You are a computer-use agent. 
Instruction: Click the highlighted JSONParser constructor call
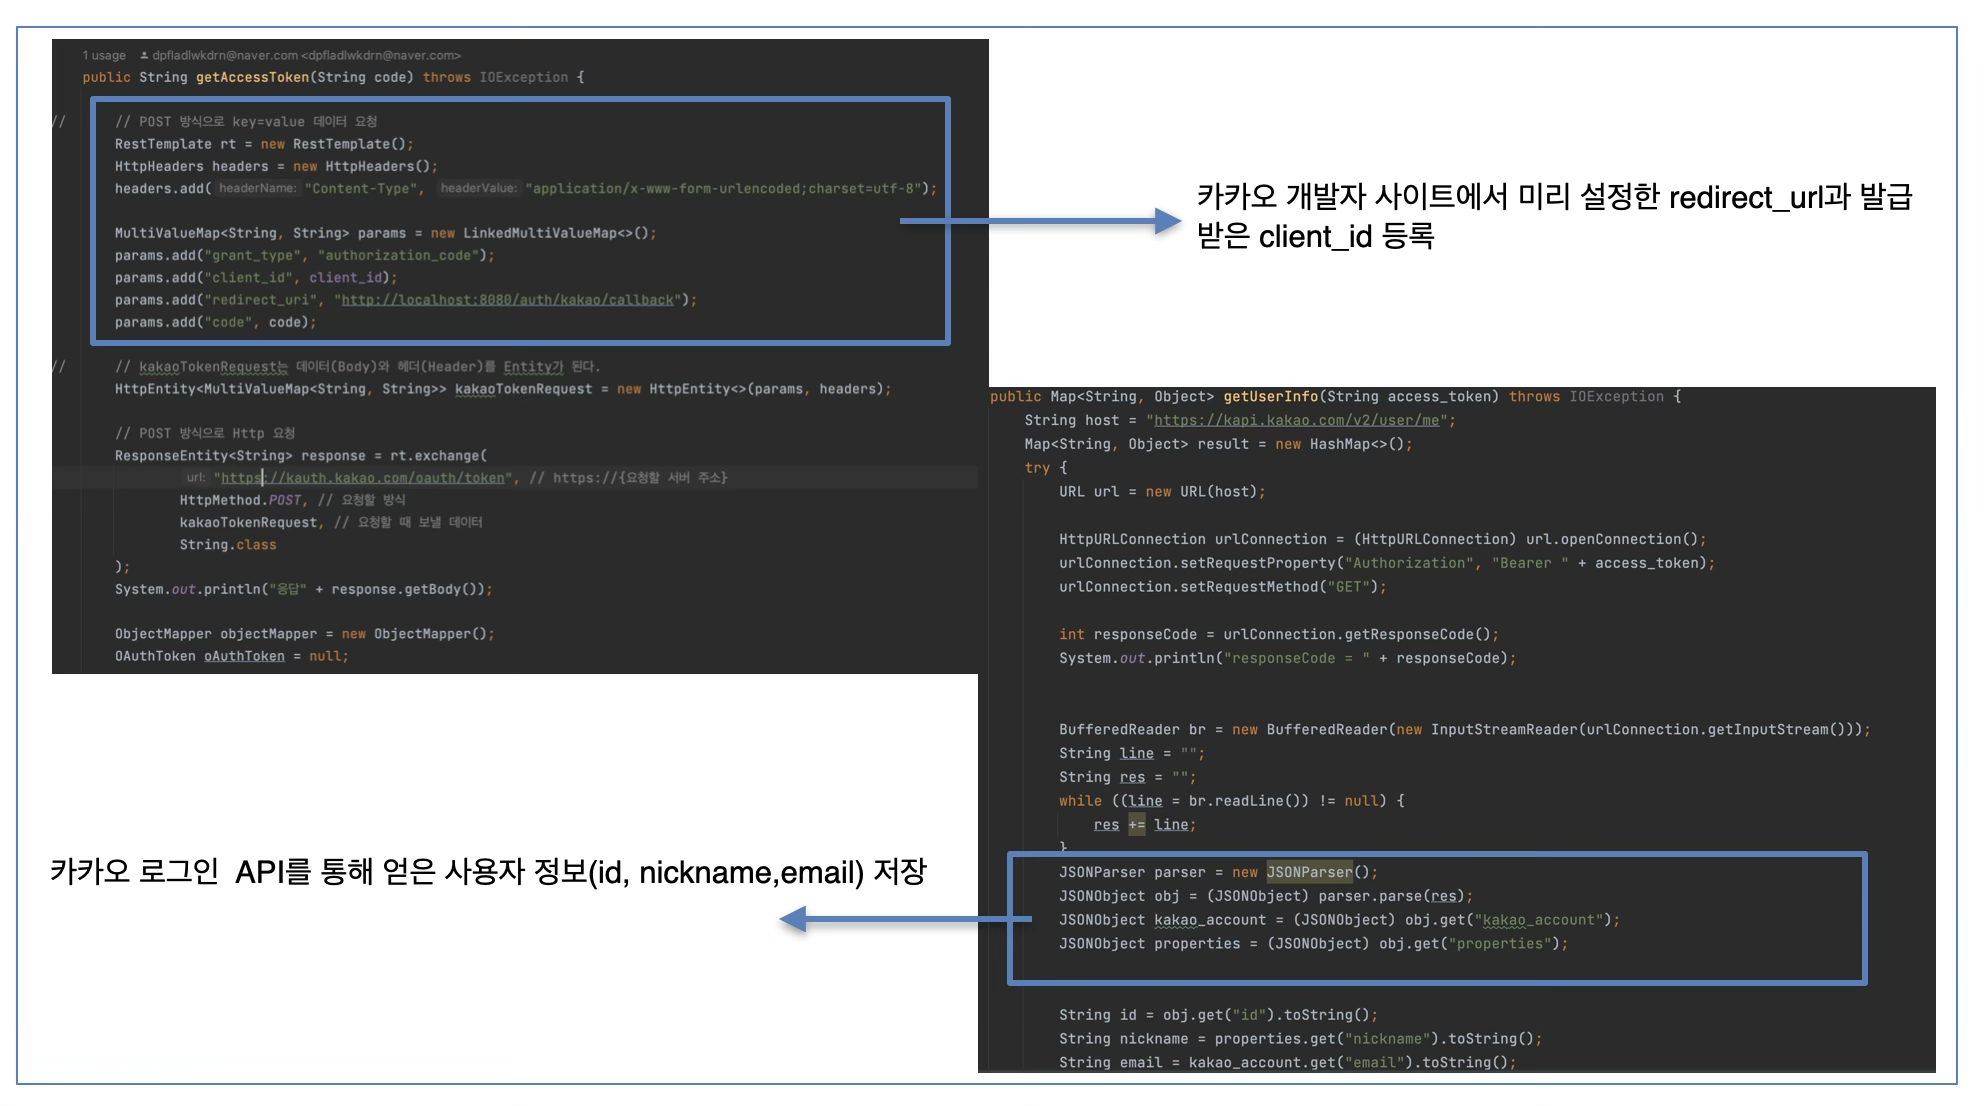click(x=1309, y=872)
